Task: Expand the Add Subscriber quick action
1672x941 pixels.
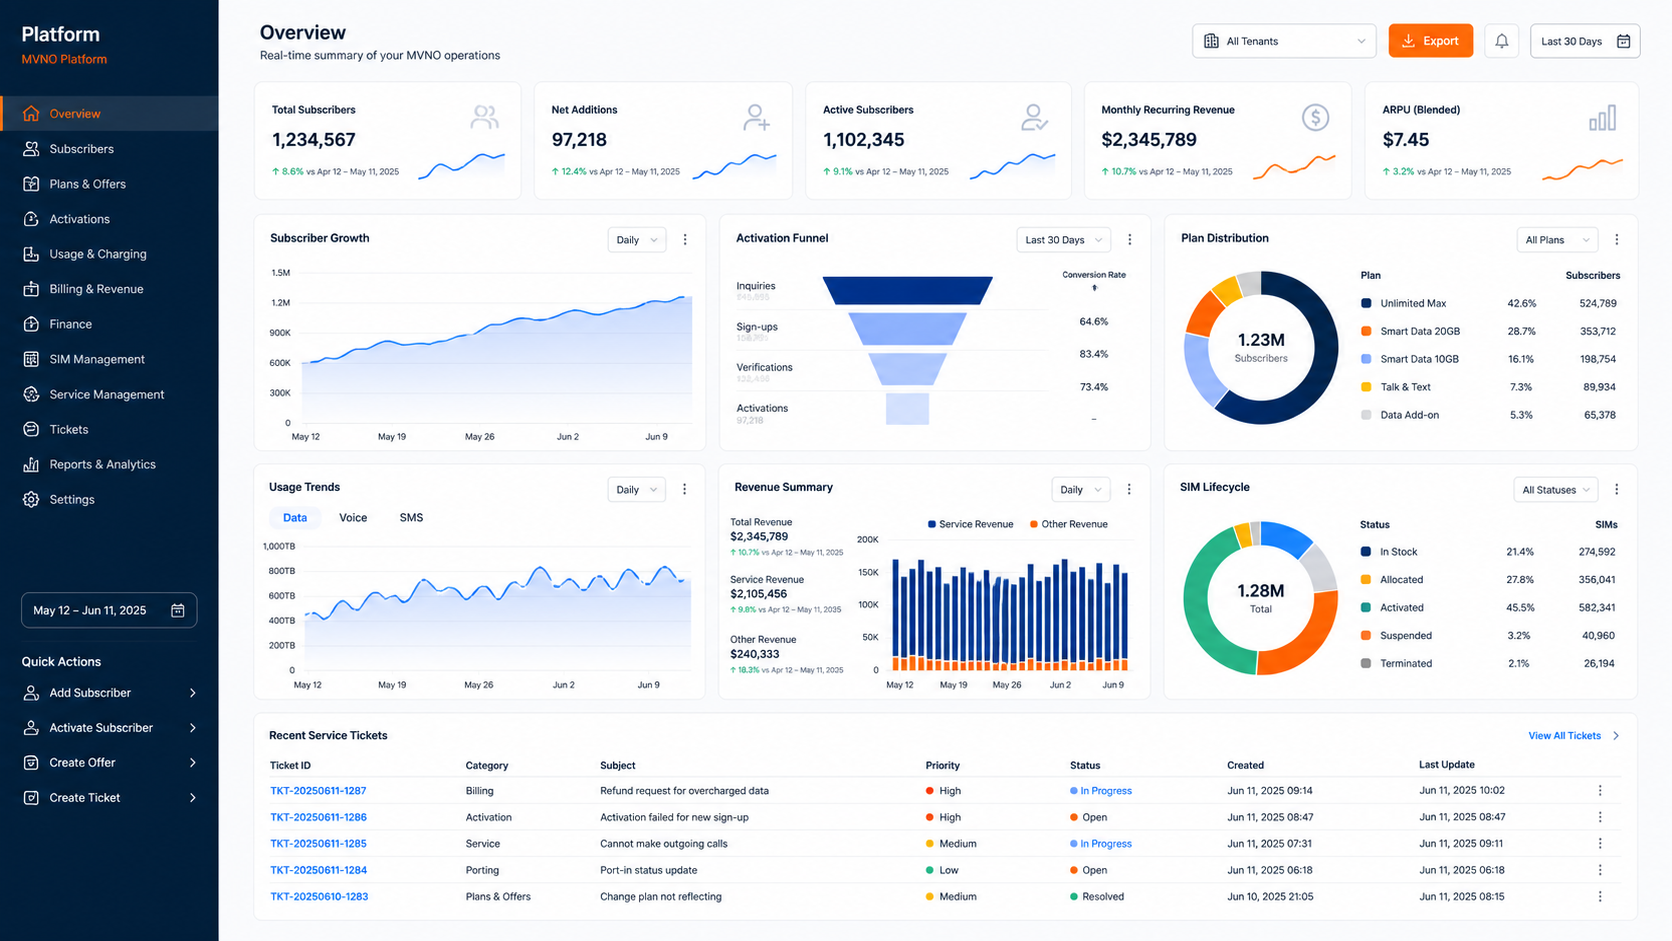Action: point(109,692)
